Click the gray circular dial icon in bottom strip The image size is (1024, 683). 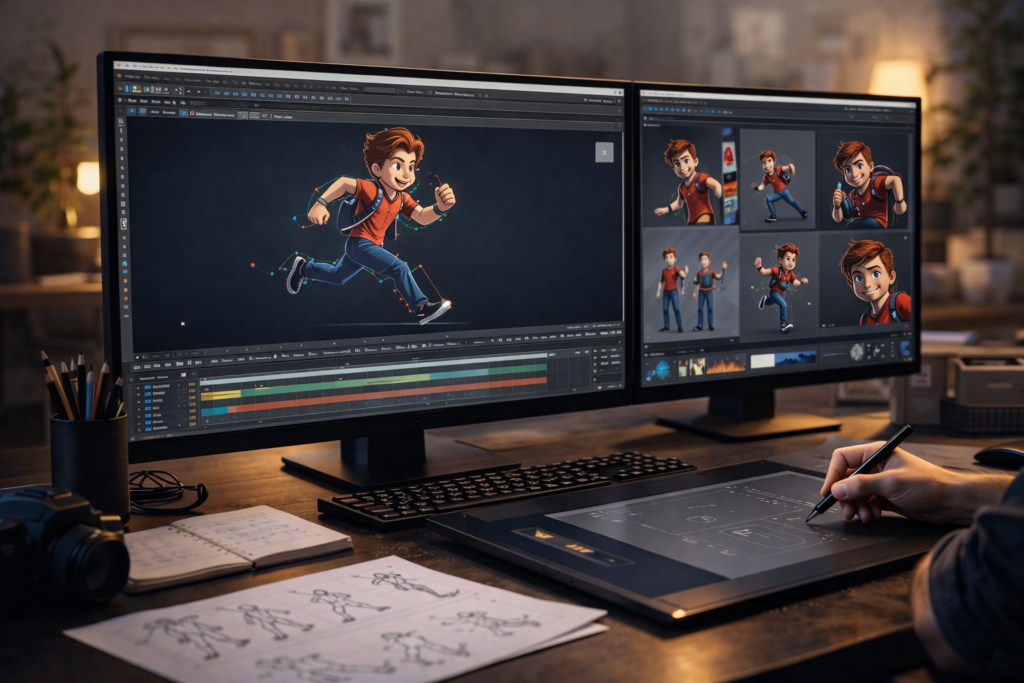pyautogui.click(x=857, y=351)
